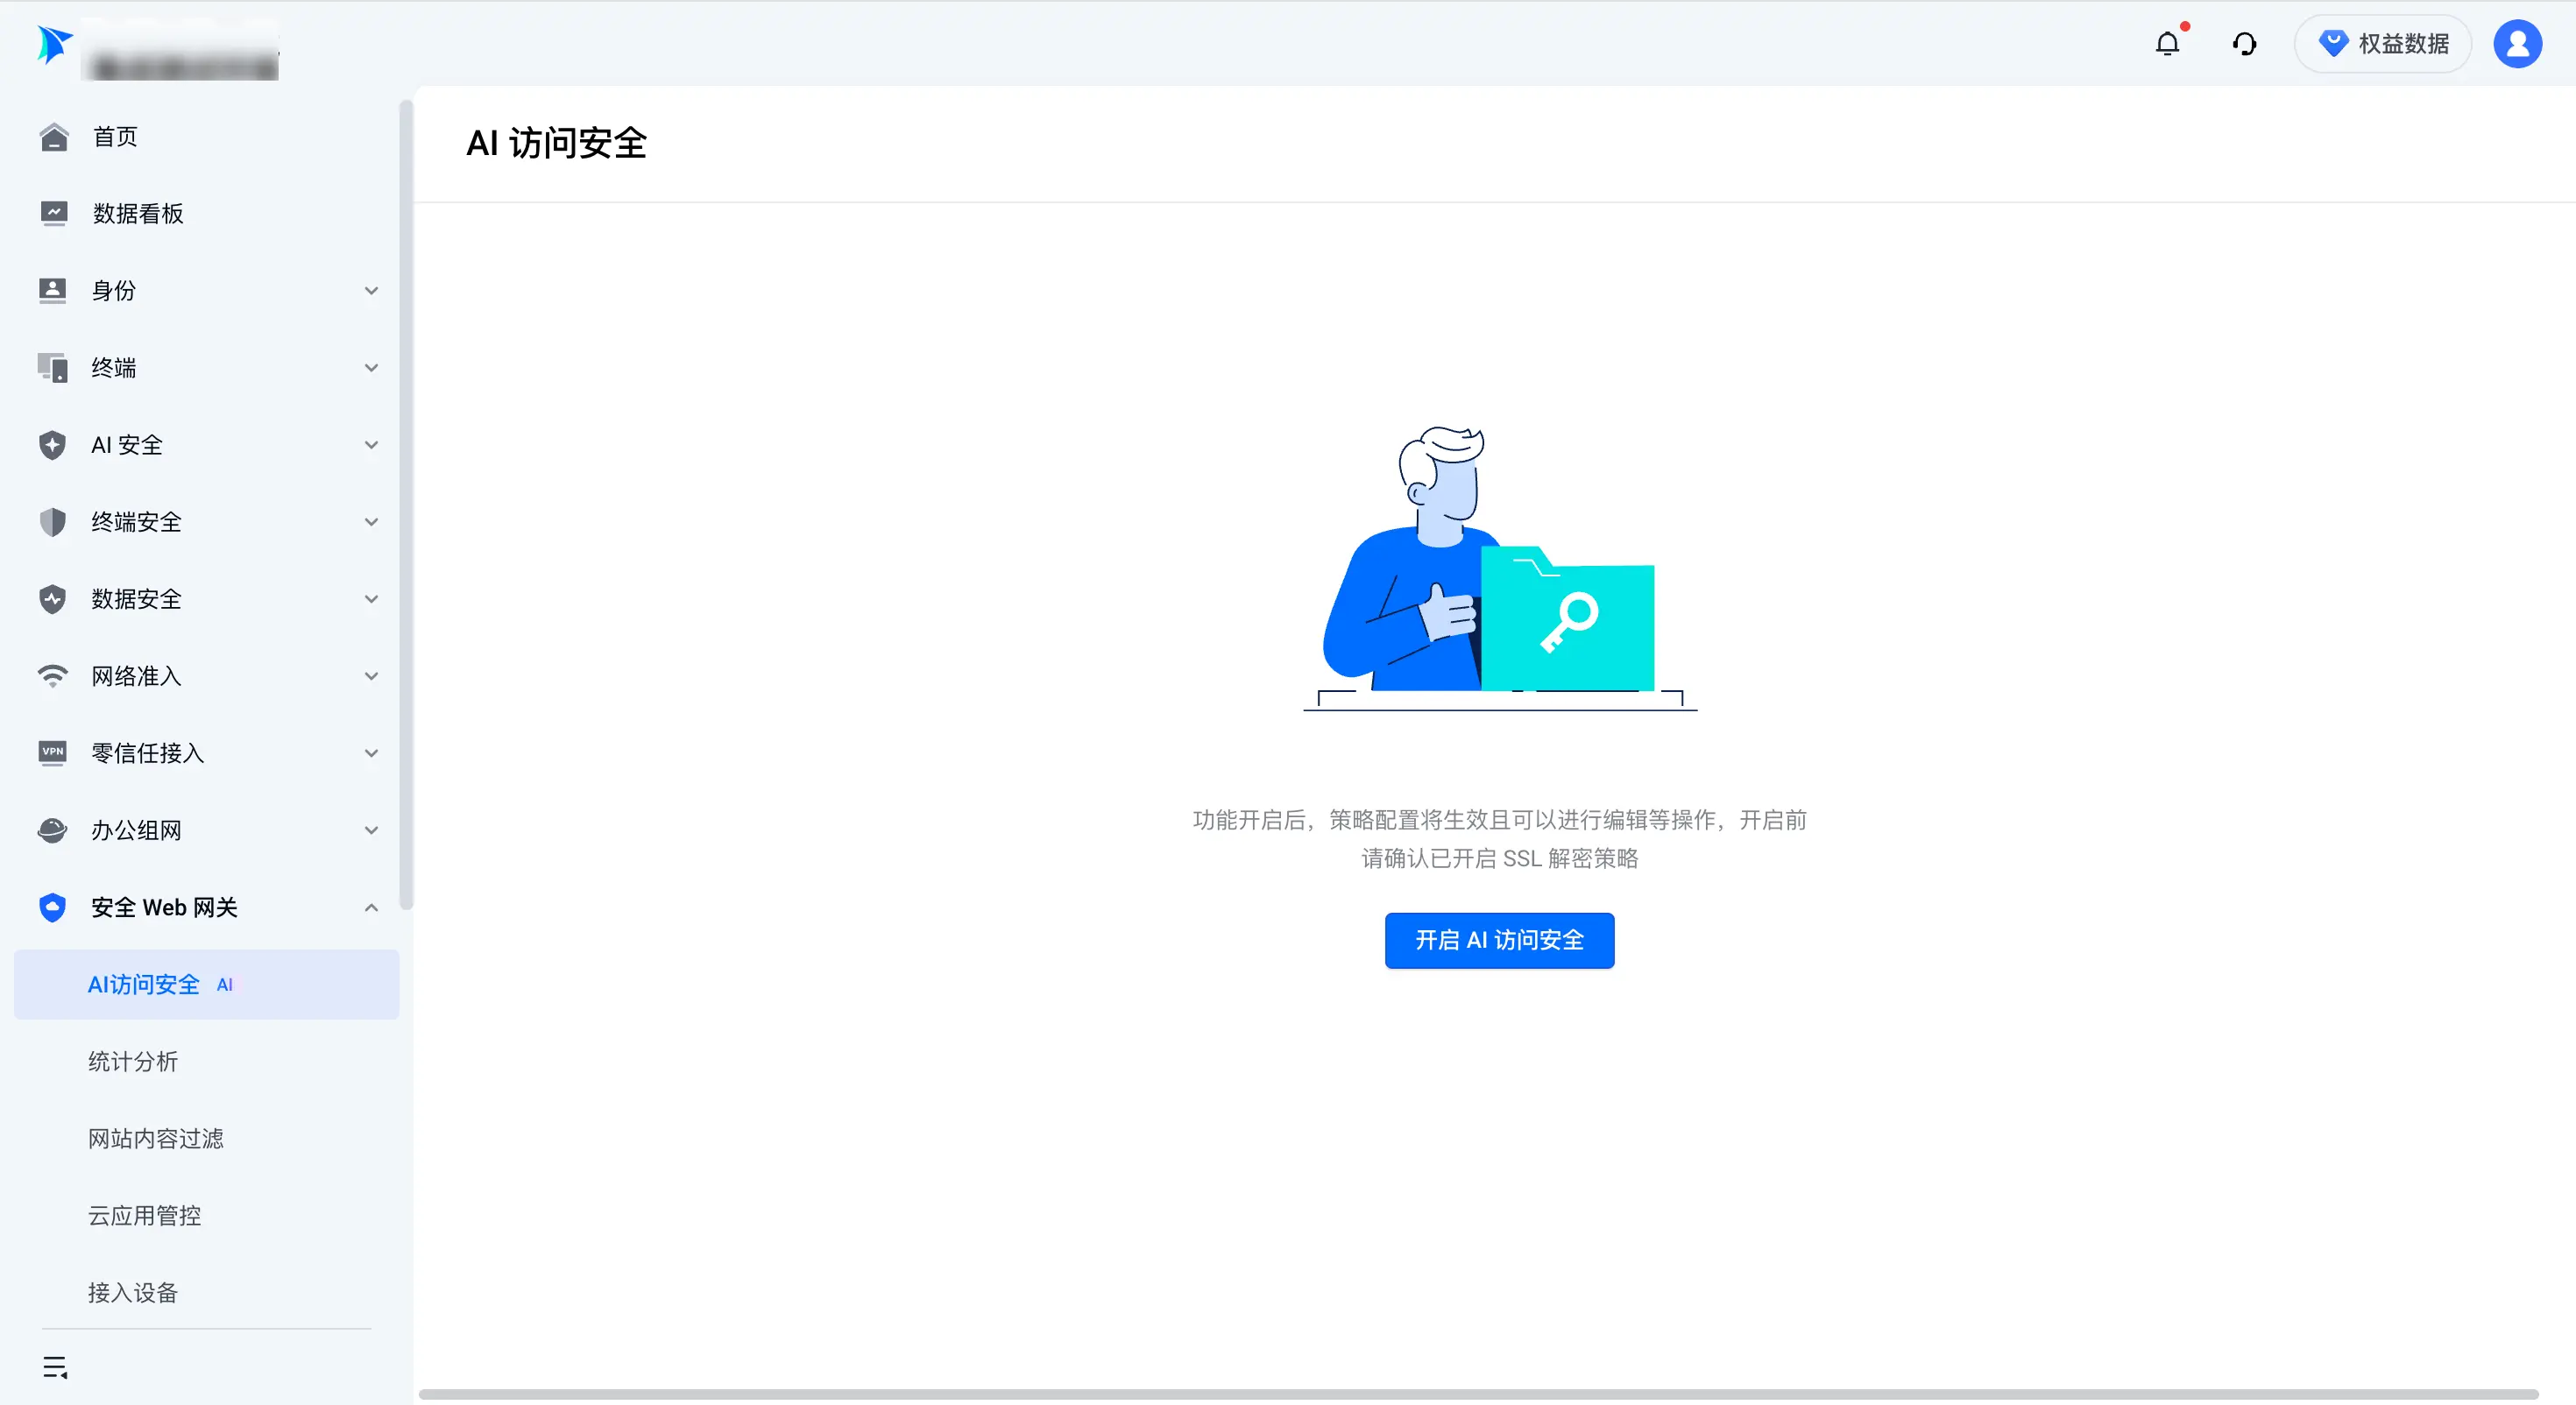Open the 网站内容过滤 submenu item
The image size is (2576, 1405).
coord(206,1138)
